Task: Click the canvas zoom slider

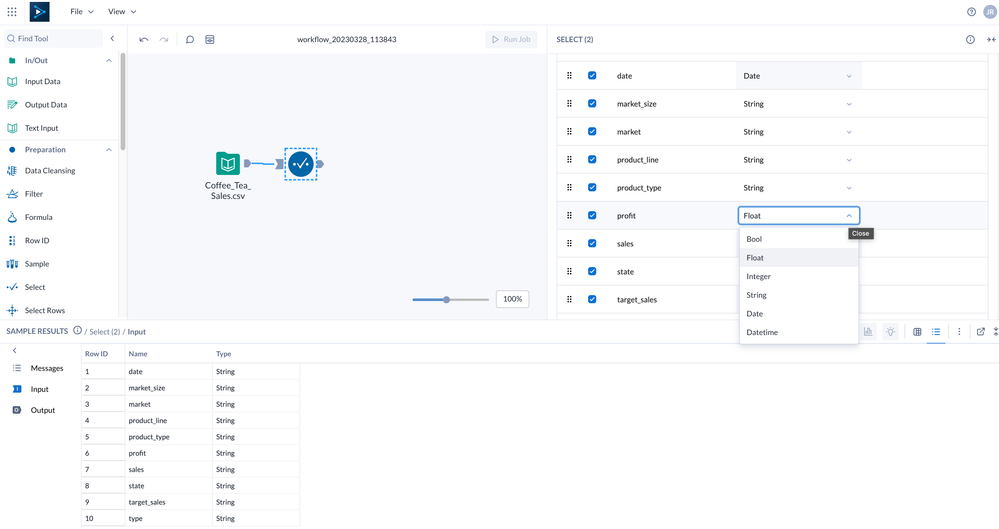Action: (450, 299)
